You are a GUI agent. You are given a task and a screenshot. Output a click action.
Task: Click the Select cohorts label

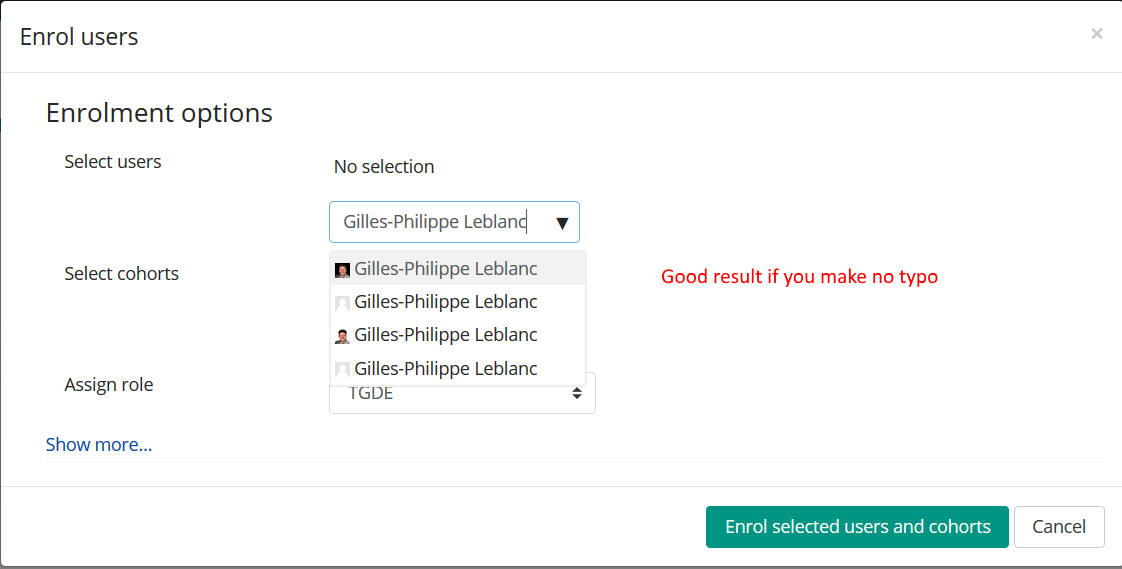click(x=122, y=273)
